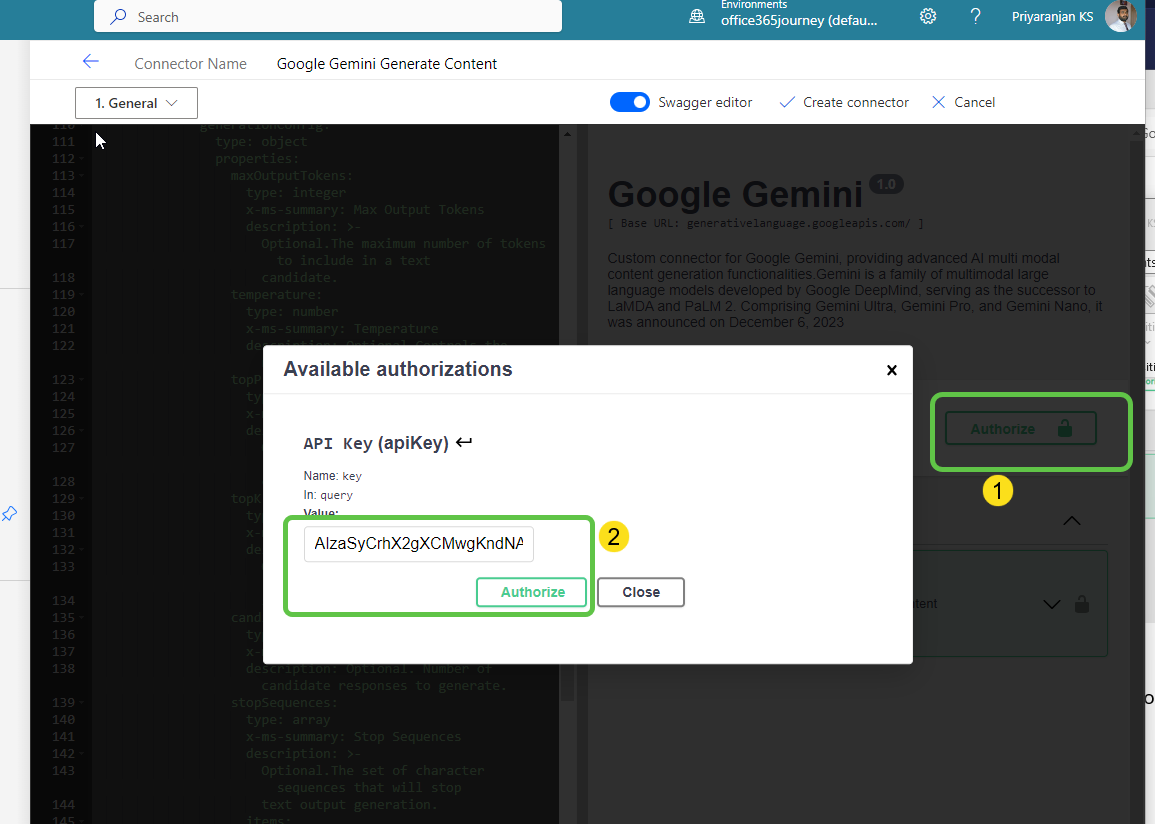Open the settings gear icon
Screen dimensions: 1155x824
coord(927,16)
